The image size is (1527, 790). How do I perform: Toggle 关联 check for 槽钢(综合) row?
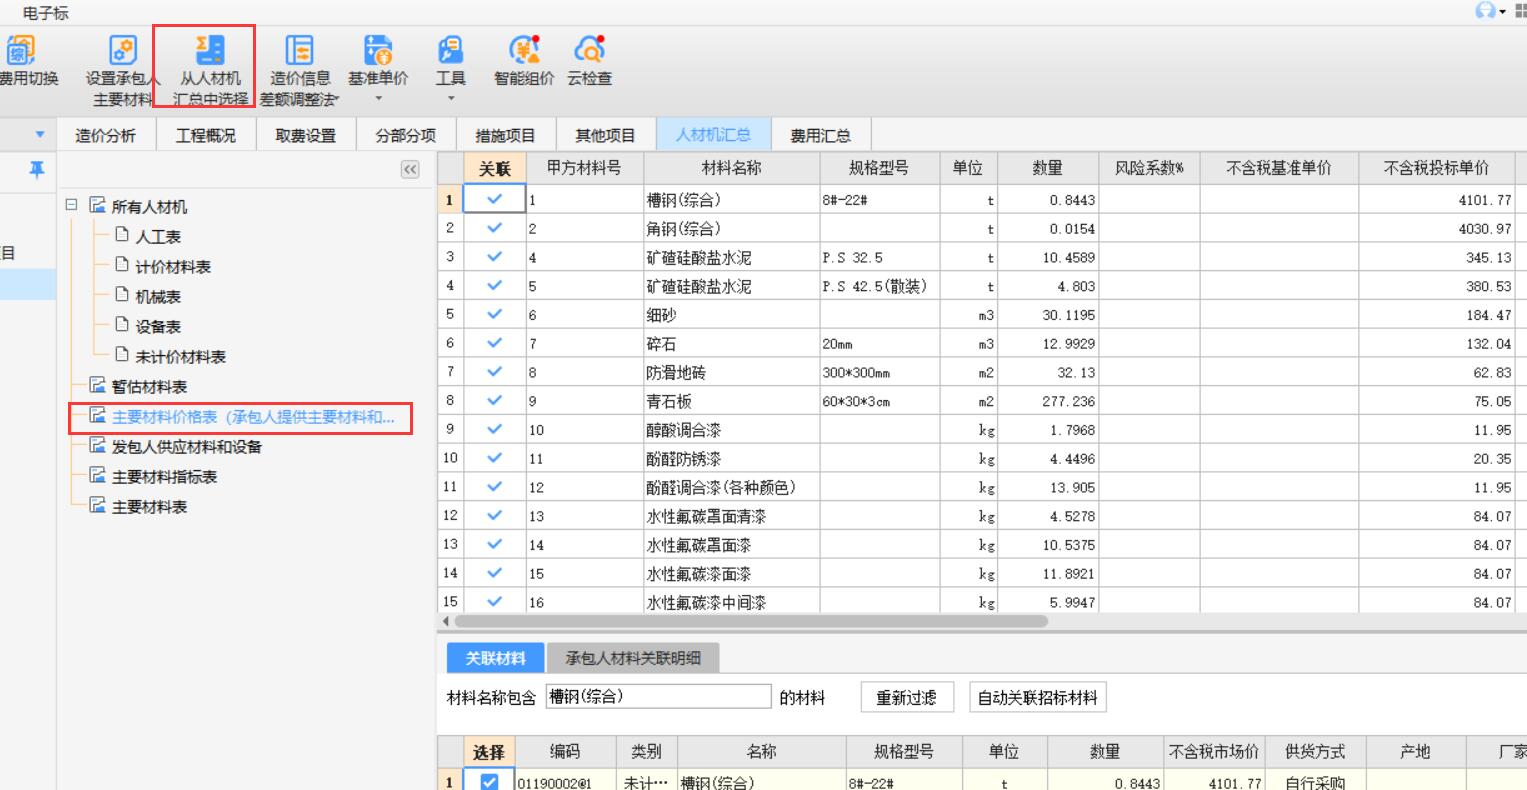click(x=495, y=199)
